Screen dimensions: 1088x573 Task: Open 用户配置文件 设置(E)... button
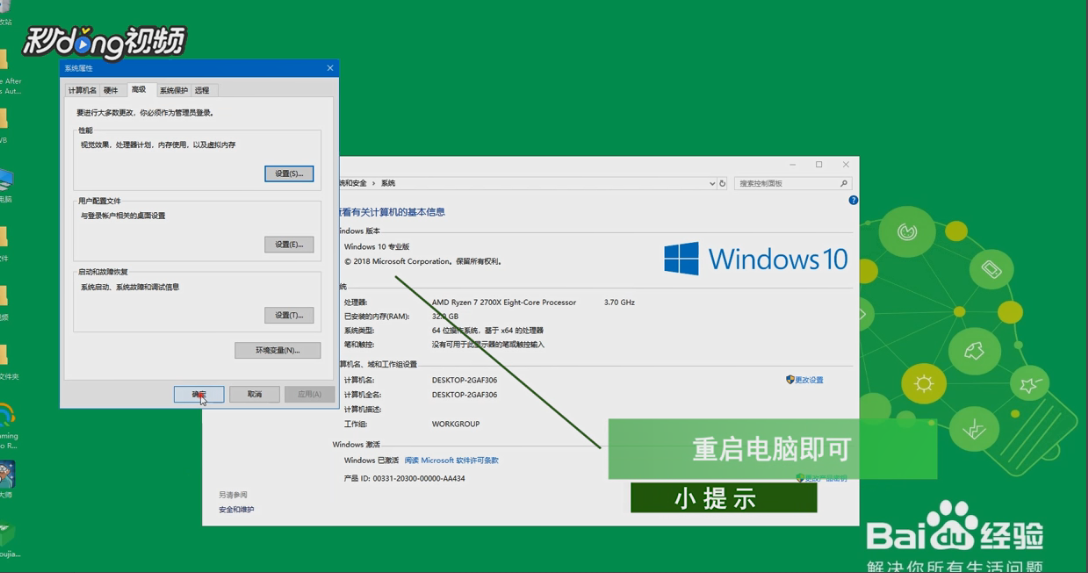click(289, 244)
